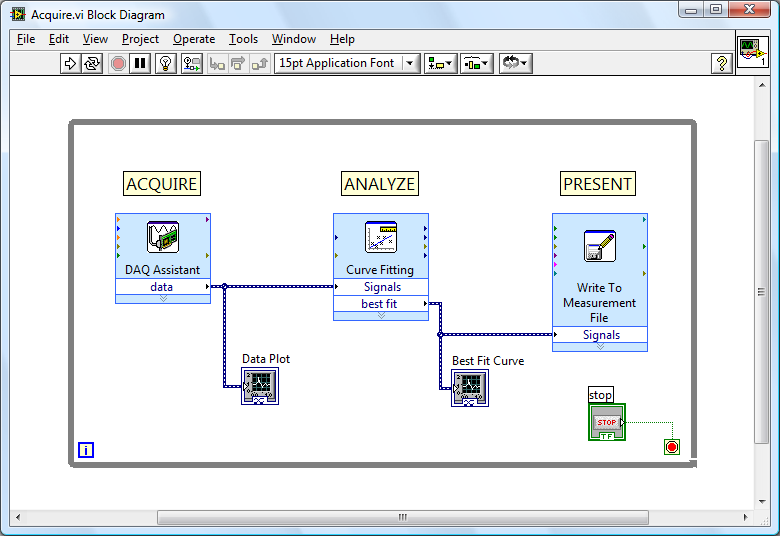Select the Best Fit Curve graph terminal
Viewport: 780px width, 536px height.
tap(470, 388)
